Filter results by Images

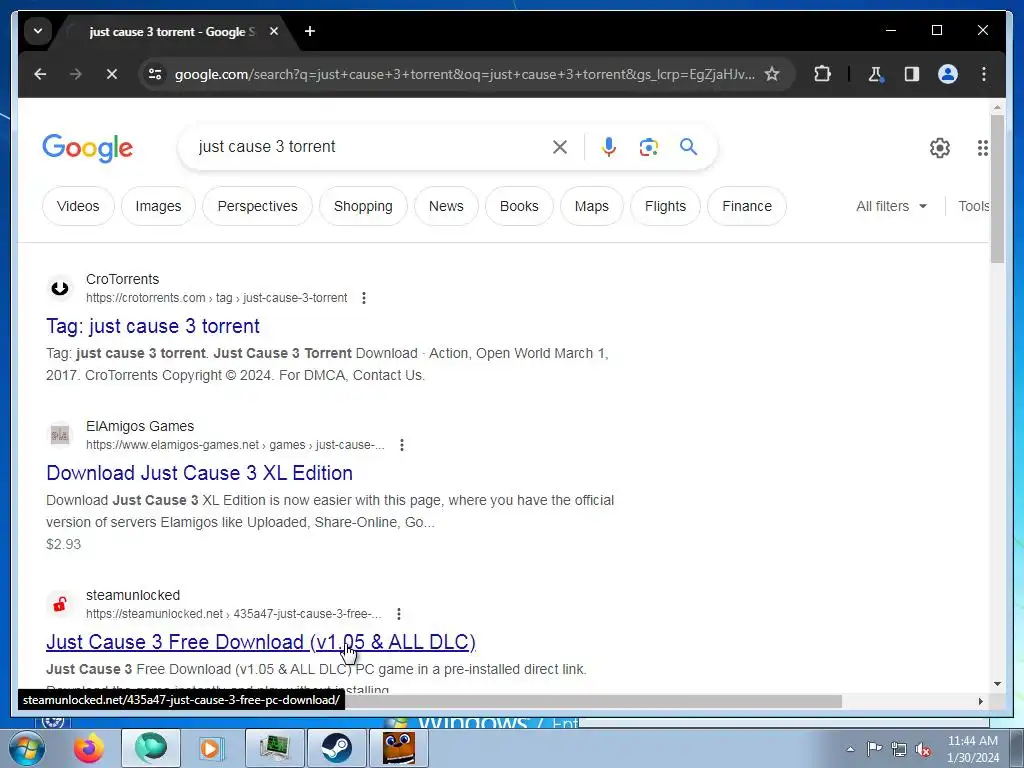[x=159, y=206]
